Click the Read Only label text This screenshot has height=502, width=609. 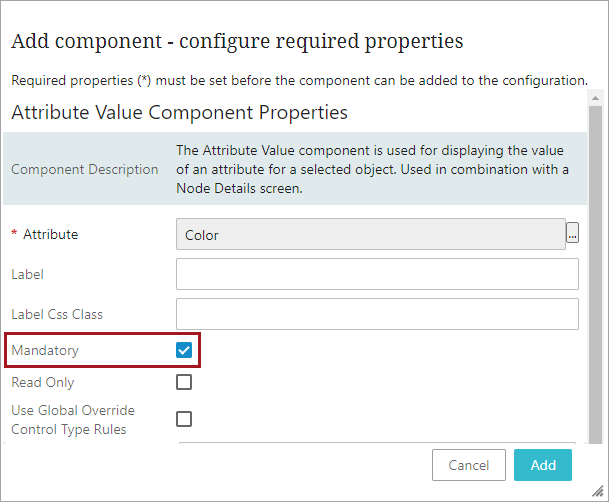click(43, 382)
